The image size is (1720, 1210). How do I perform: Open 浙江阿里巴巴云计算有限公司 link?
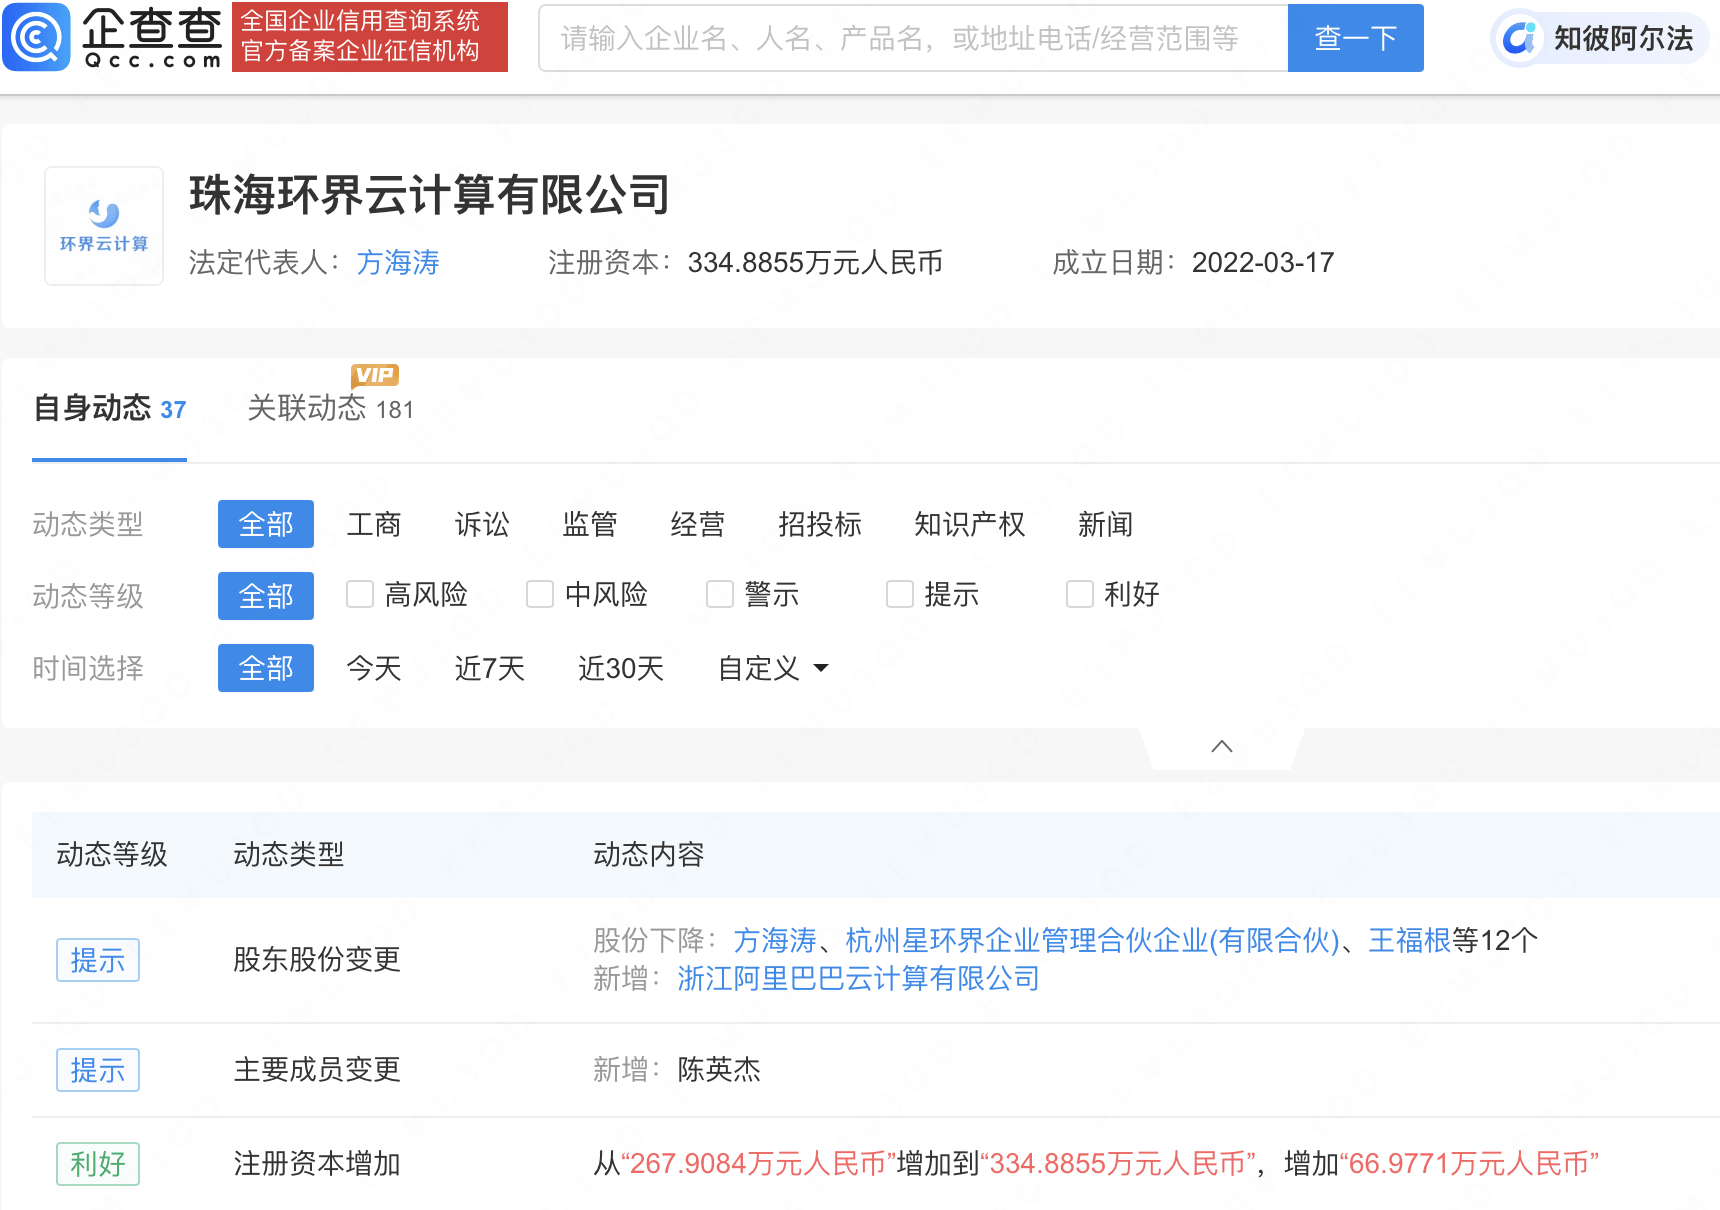click(859, 978)
